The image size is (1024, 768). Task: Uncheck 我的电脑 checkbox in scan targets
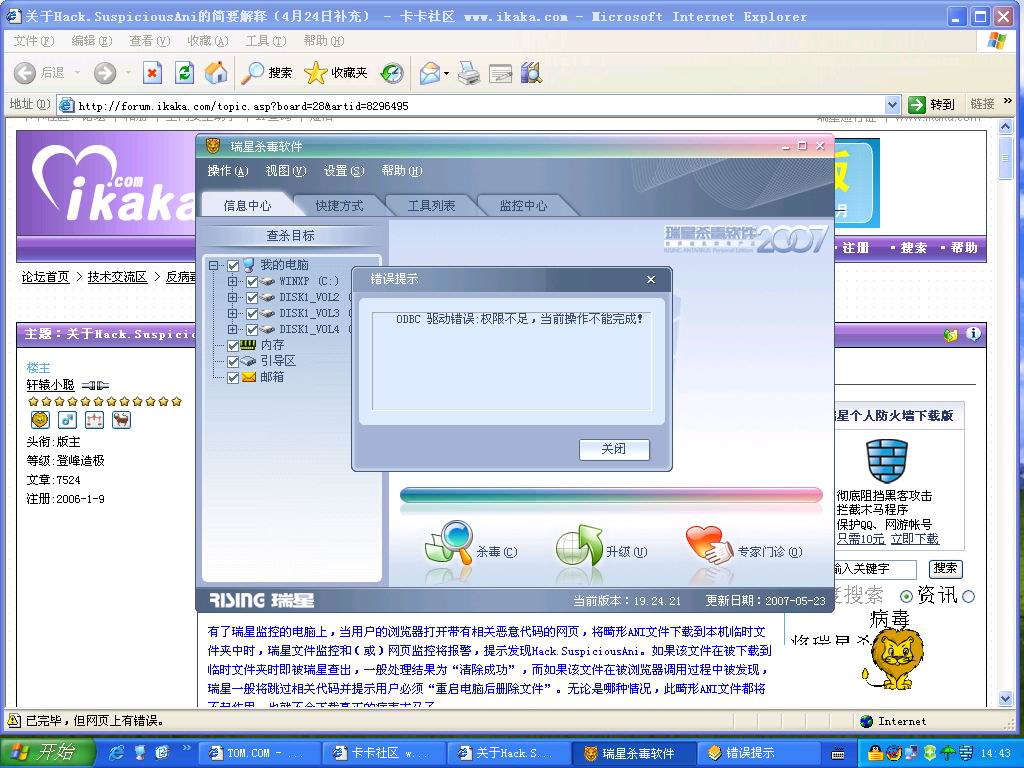click(232, 265)
